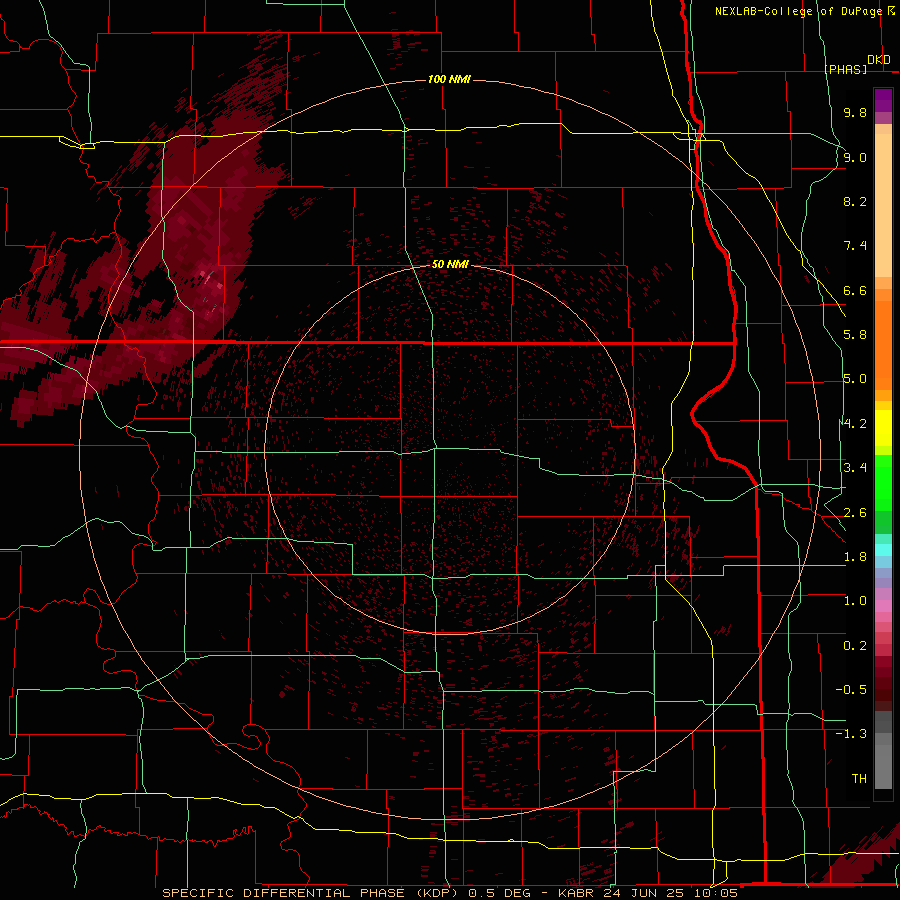Click the DKD product label

pyautogui.click(x=879, y=60)
